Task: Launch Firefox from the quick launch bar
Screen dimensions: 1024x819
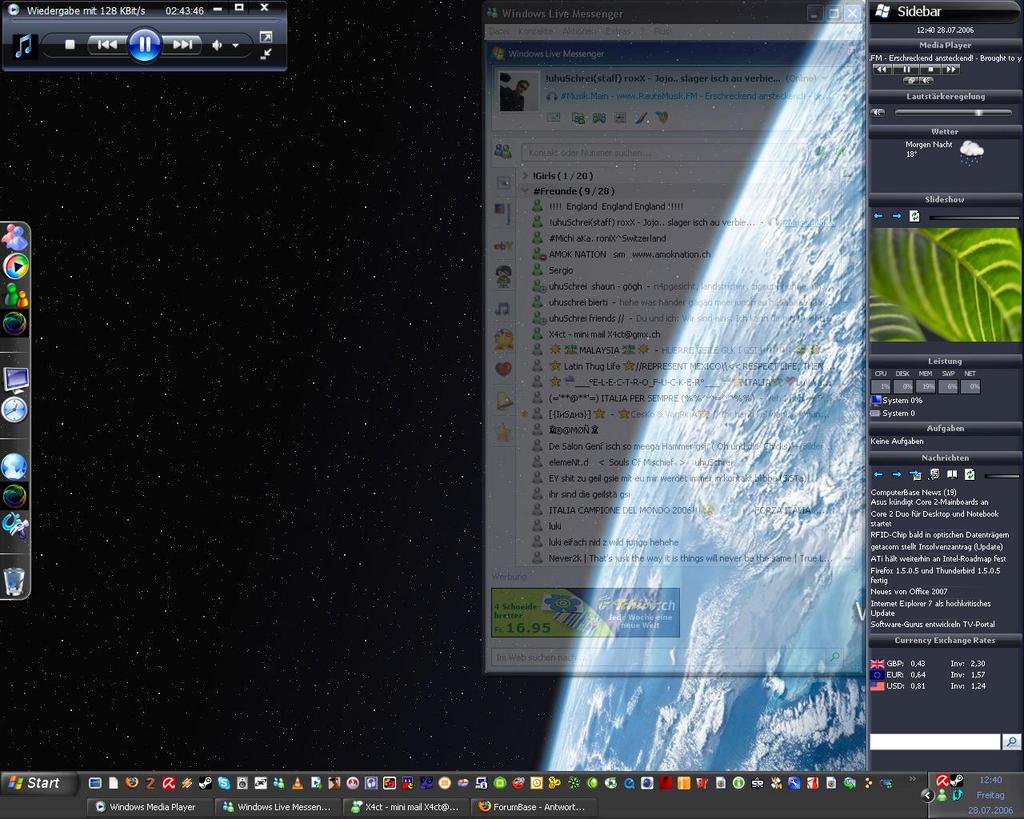Action: pyautogui.click(x=132, y=782)
